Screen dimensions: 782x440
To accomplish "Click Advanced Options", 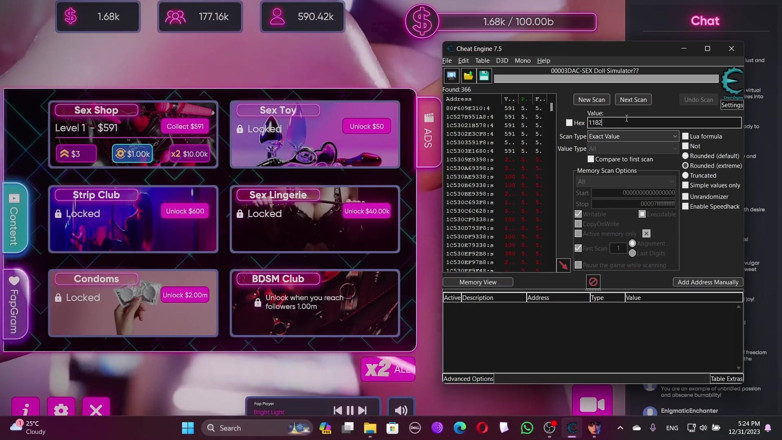I will pos(468,379).
